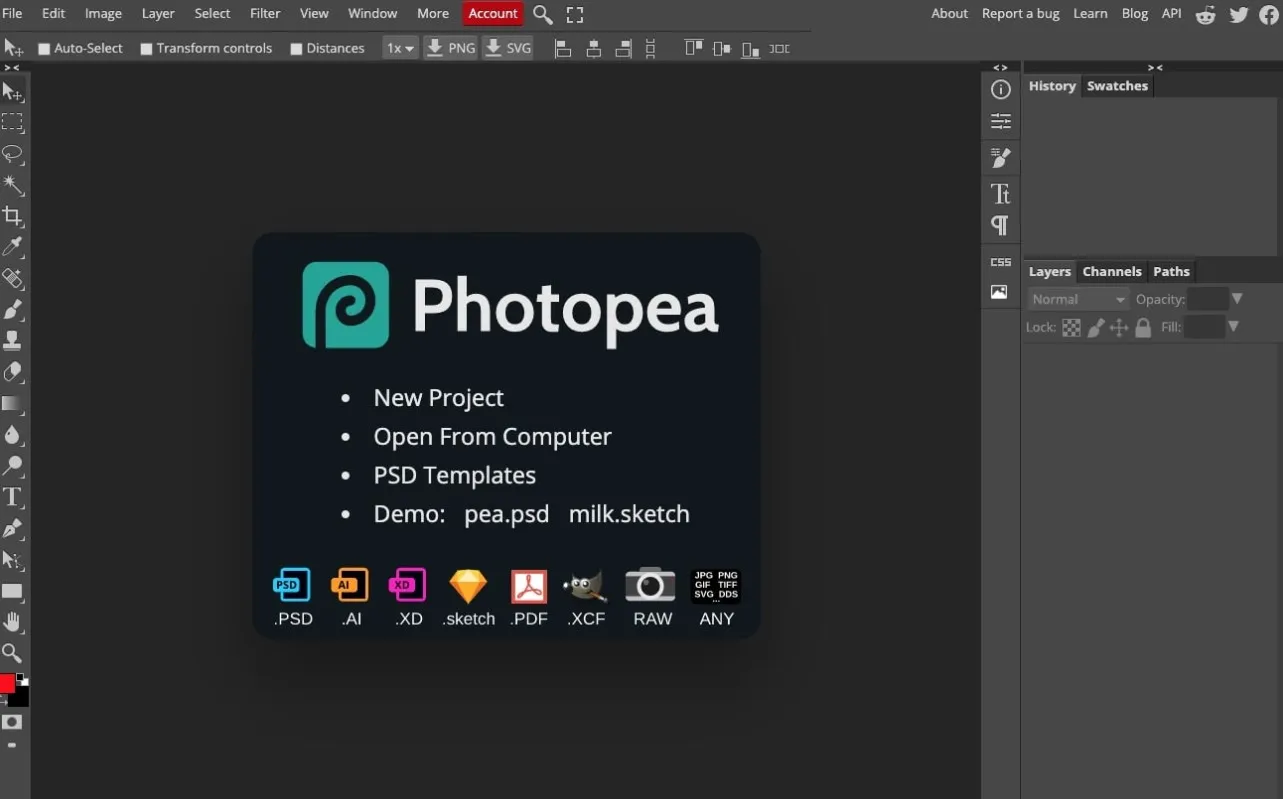Enable the Auto-Select checkbox
Viewport: 1283px width, 799px height.
[44, 49]
